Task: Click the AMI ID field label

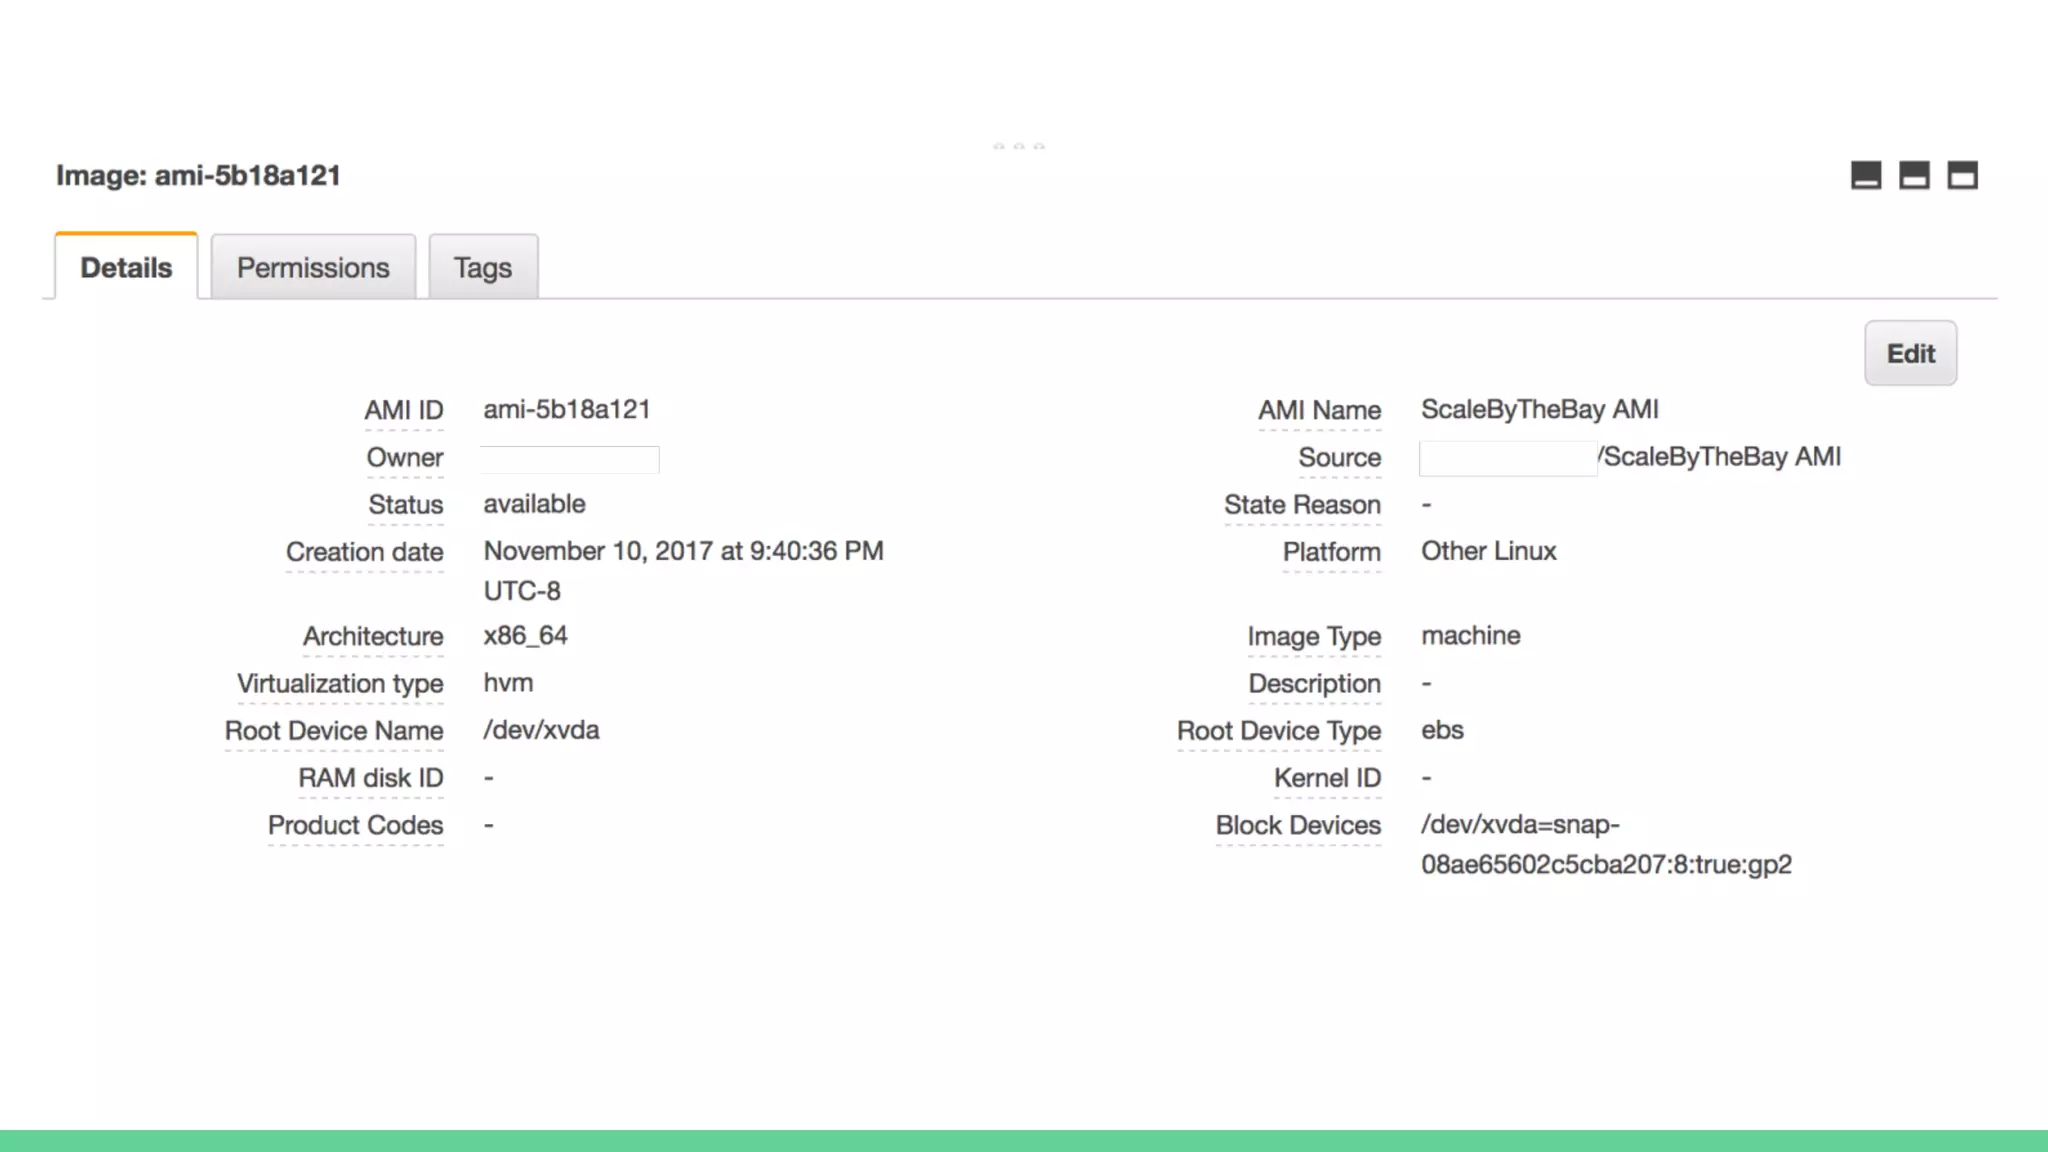Action: click(403, 411)
